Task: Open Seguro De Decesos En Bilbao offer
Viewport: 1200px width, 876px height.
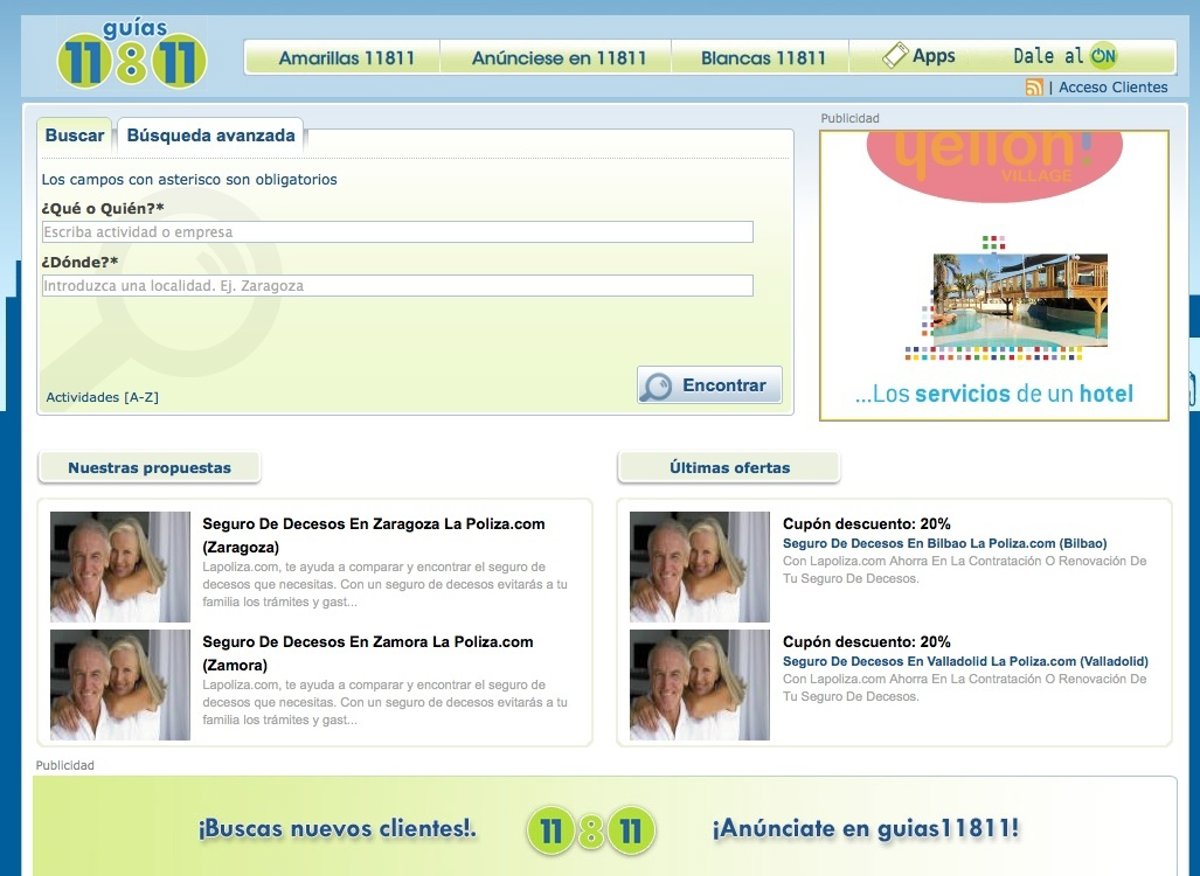Action: pyautogui.click(x=944, y=543)
